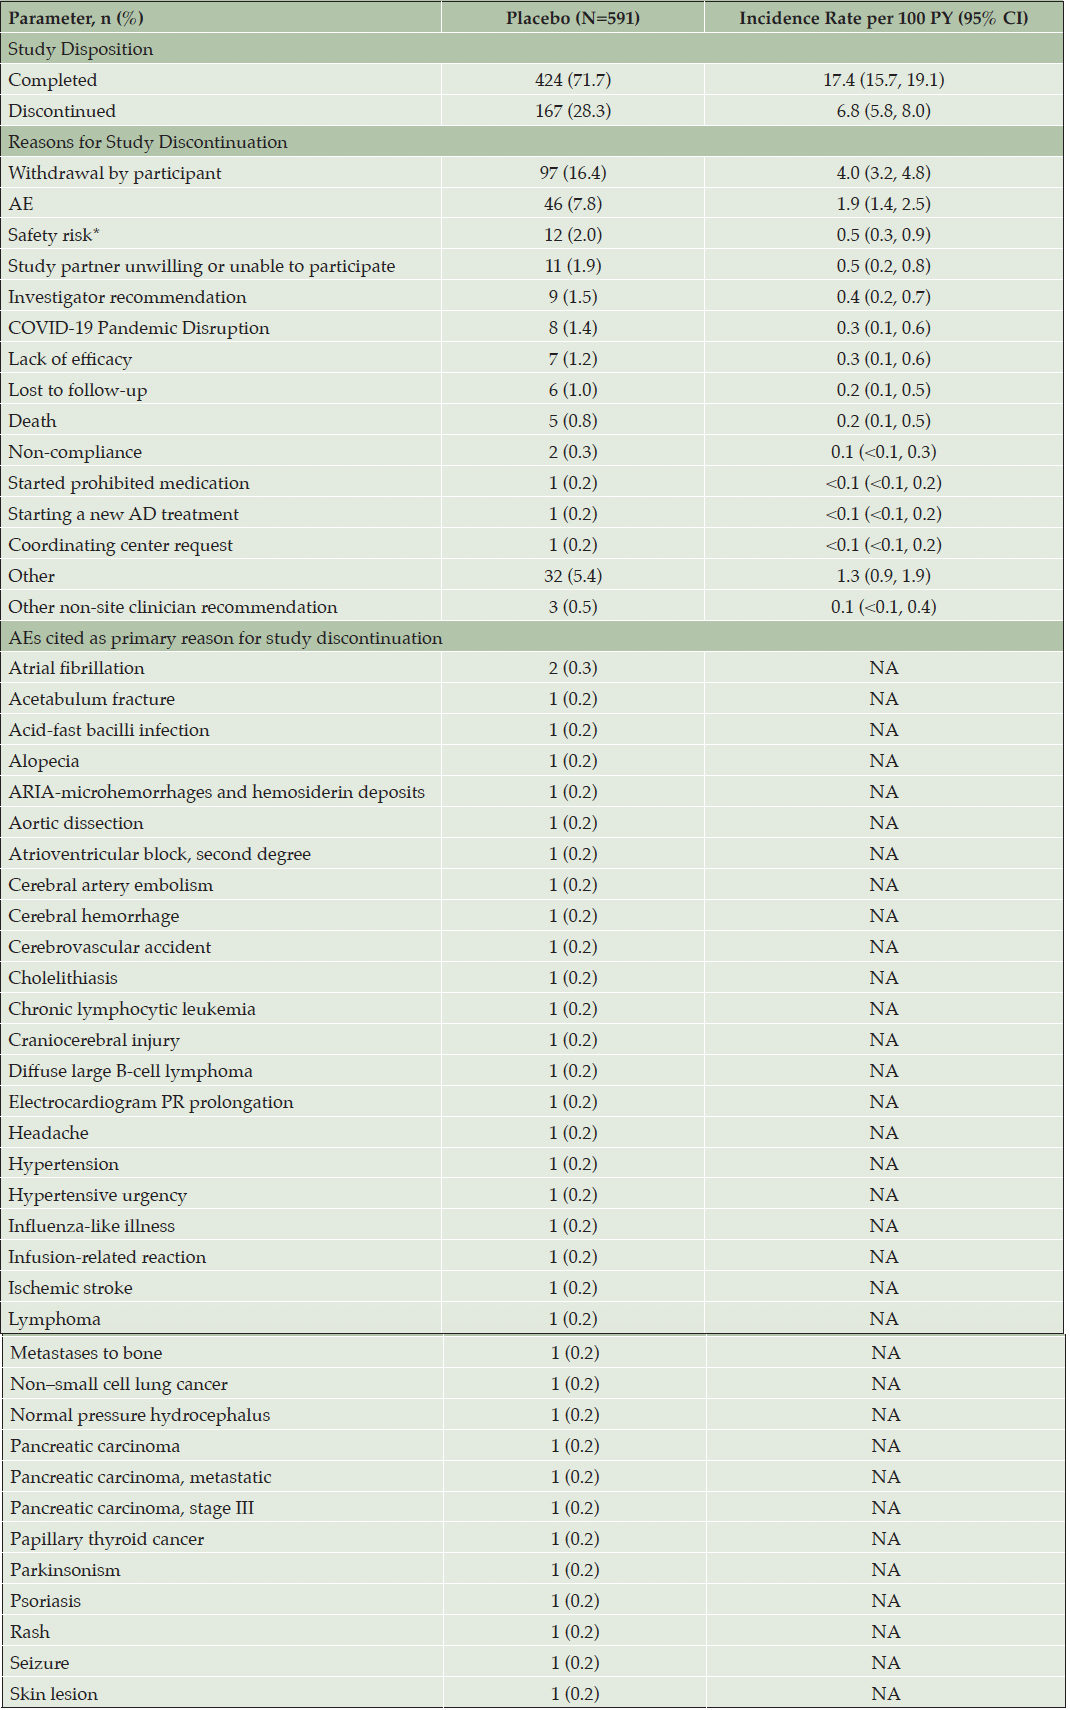The width and height of the screenshot is (1070, 1710).
Task: Click 'Started prohibited medication' row label
Action: pyautogui.click(x=129, y=483)
